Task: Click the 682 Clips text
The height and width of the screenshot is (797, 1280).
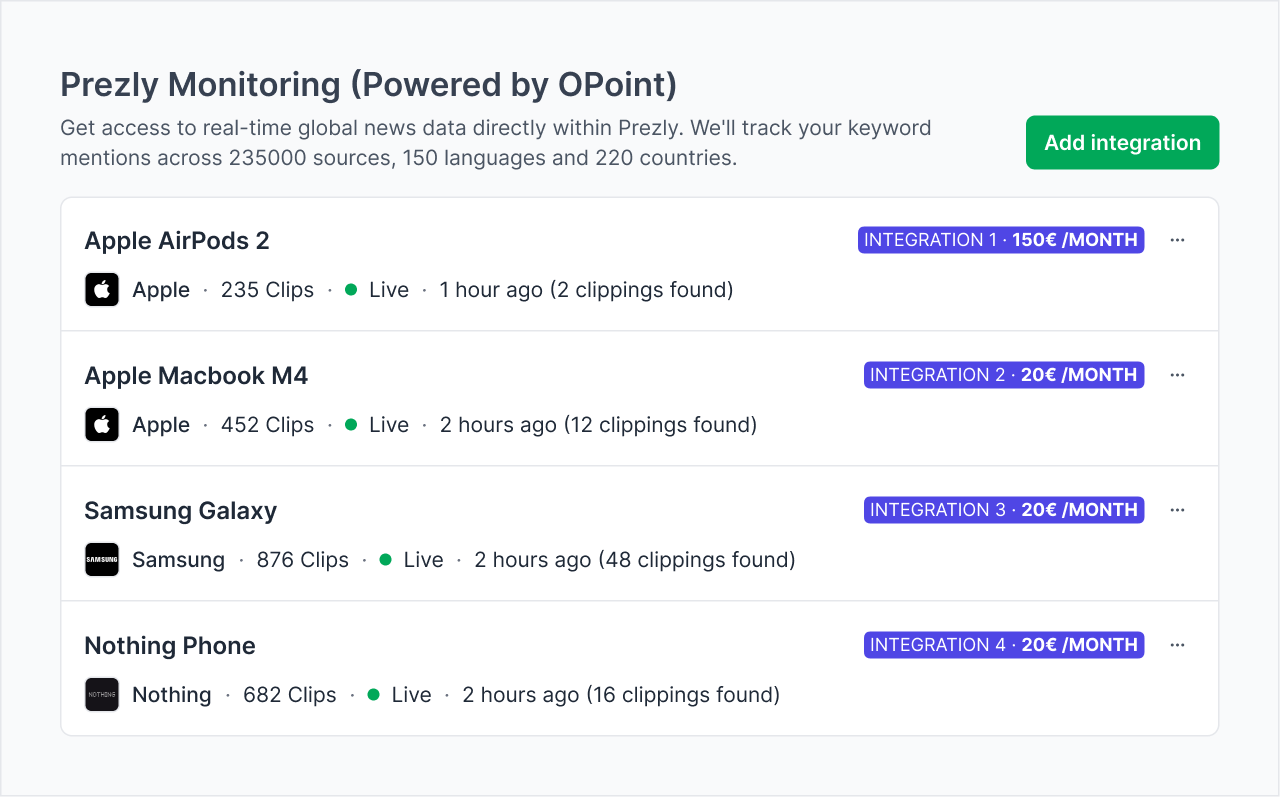Action: (x=290, y=695)
